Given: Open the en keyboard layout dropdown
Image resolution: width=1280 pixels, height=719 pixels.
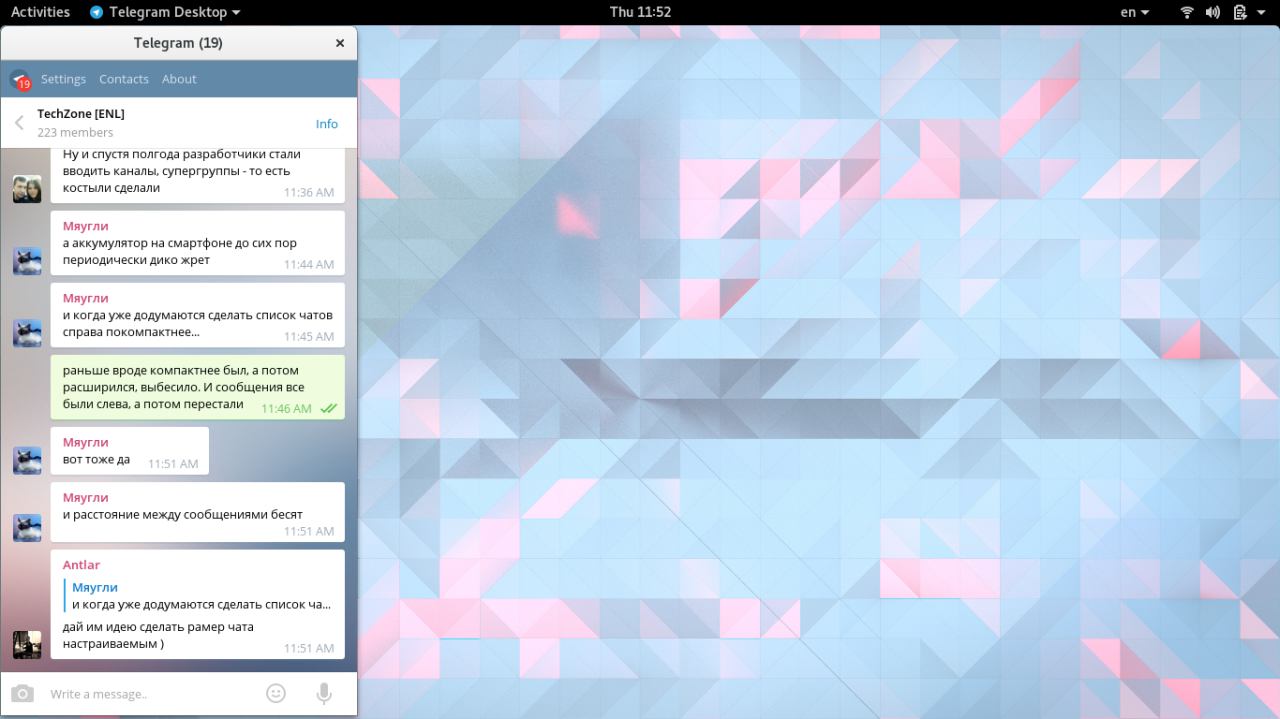Looking at the screenshot, I should point(1134,12).
